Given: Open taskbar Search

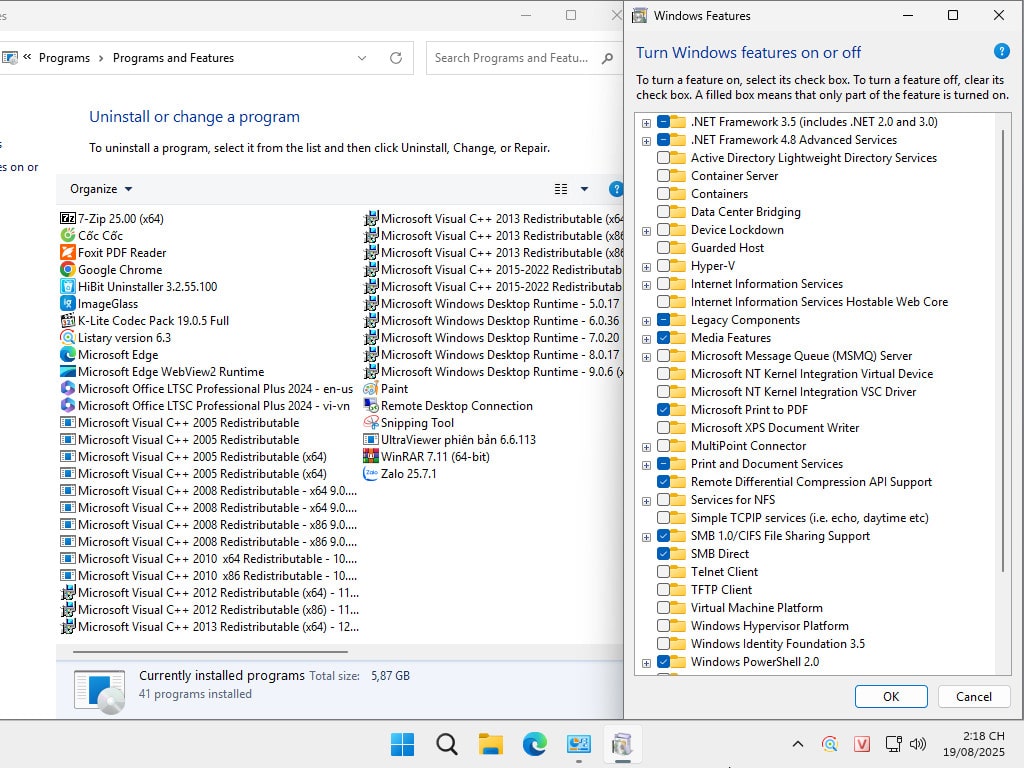Looking at the screenshot, I should (x=447, y=744).
